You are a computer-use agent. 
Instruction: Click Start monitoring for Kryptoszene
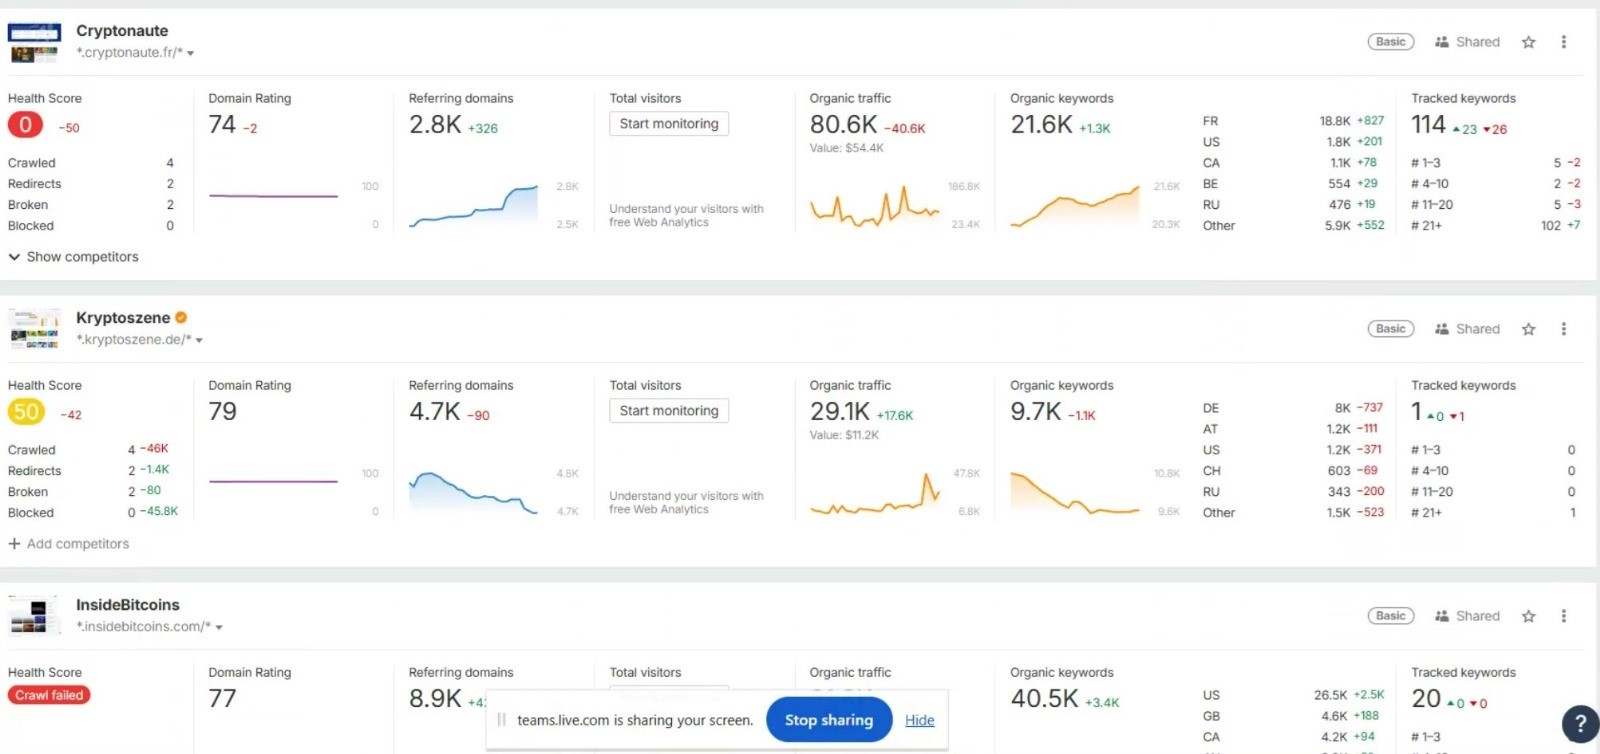tap(669, 411)
